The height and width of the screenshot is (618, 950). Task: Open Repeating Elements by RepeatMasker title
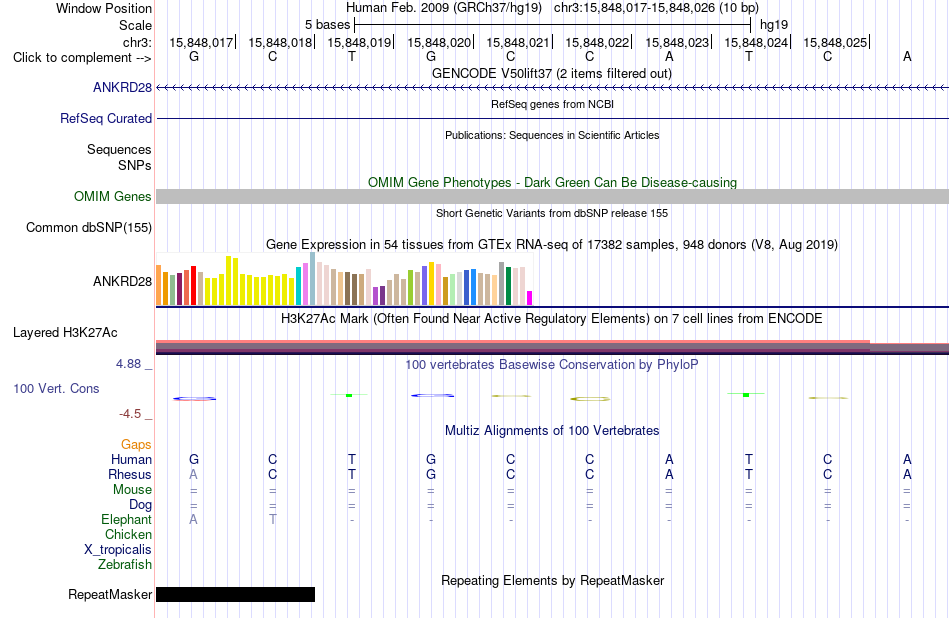tap(553, 580)
